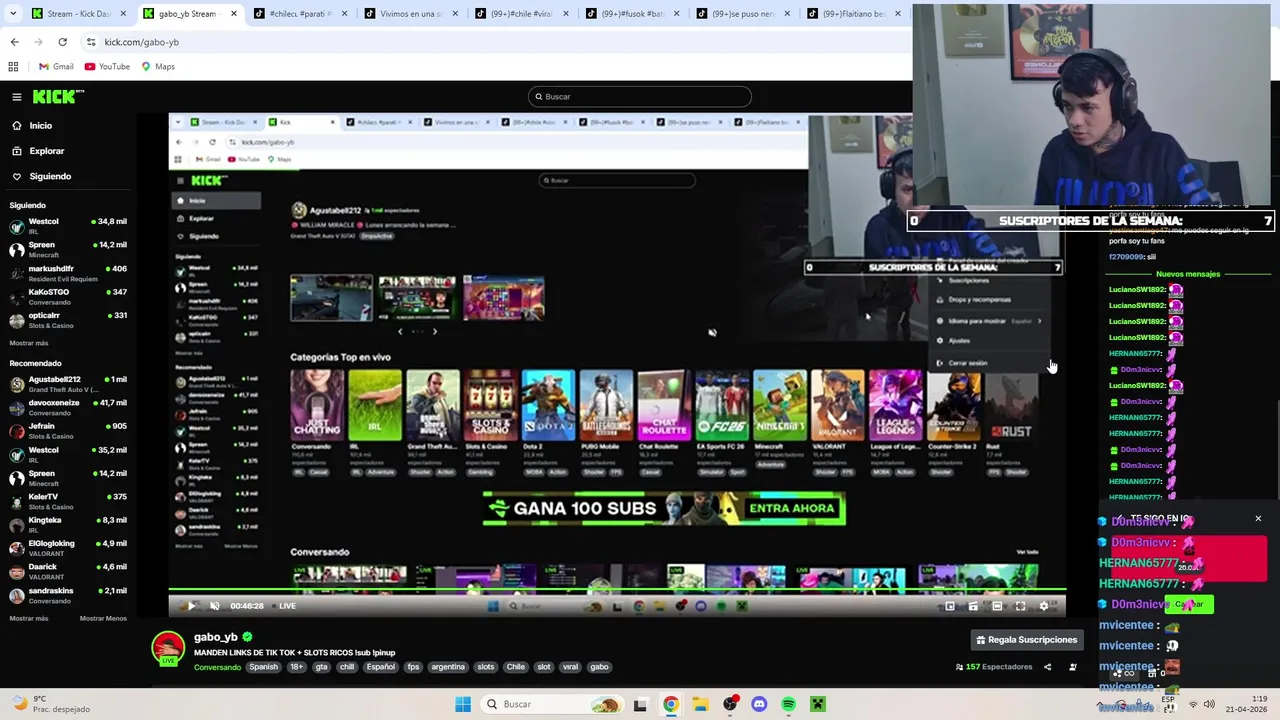Image resolution: width=1280 pixels, height=720 pixels.
Task: Jump to LIVE in the player
Action: point(287,606)
